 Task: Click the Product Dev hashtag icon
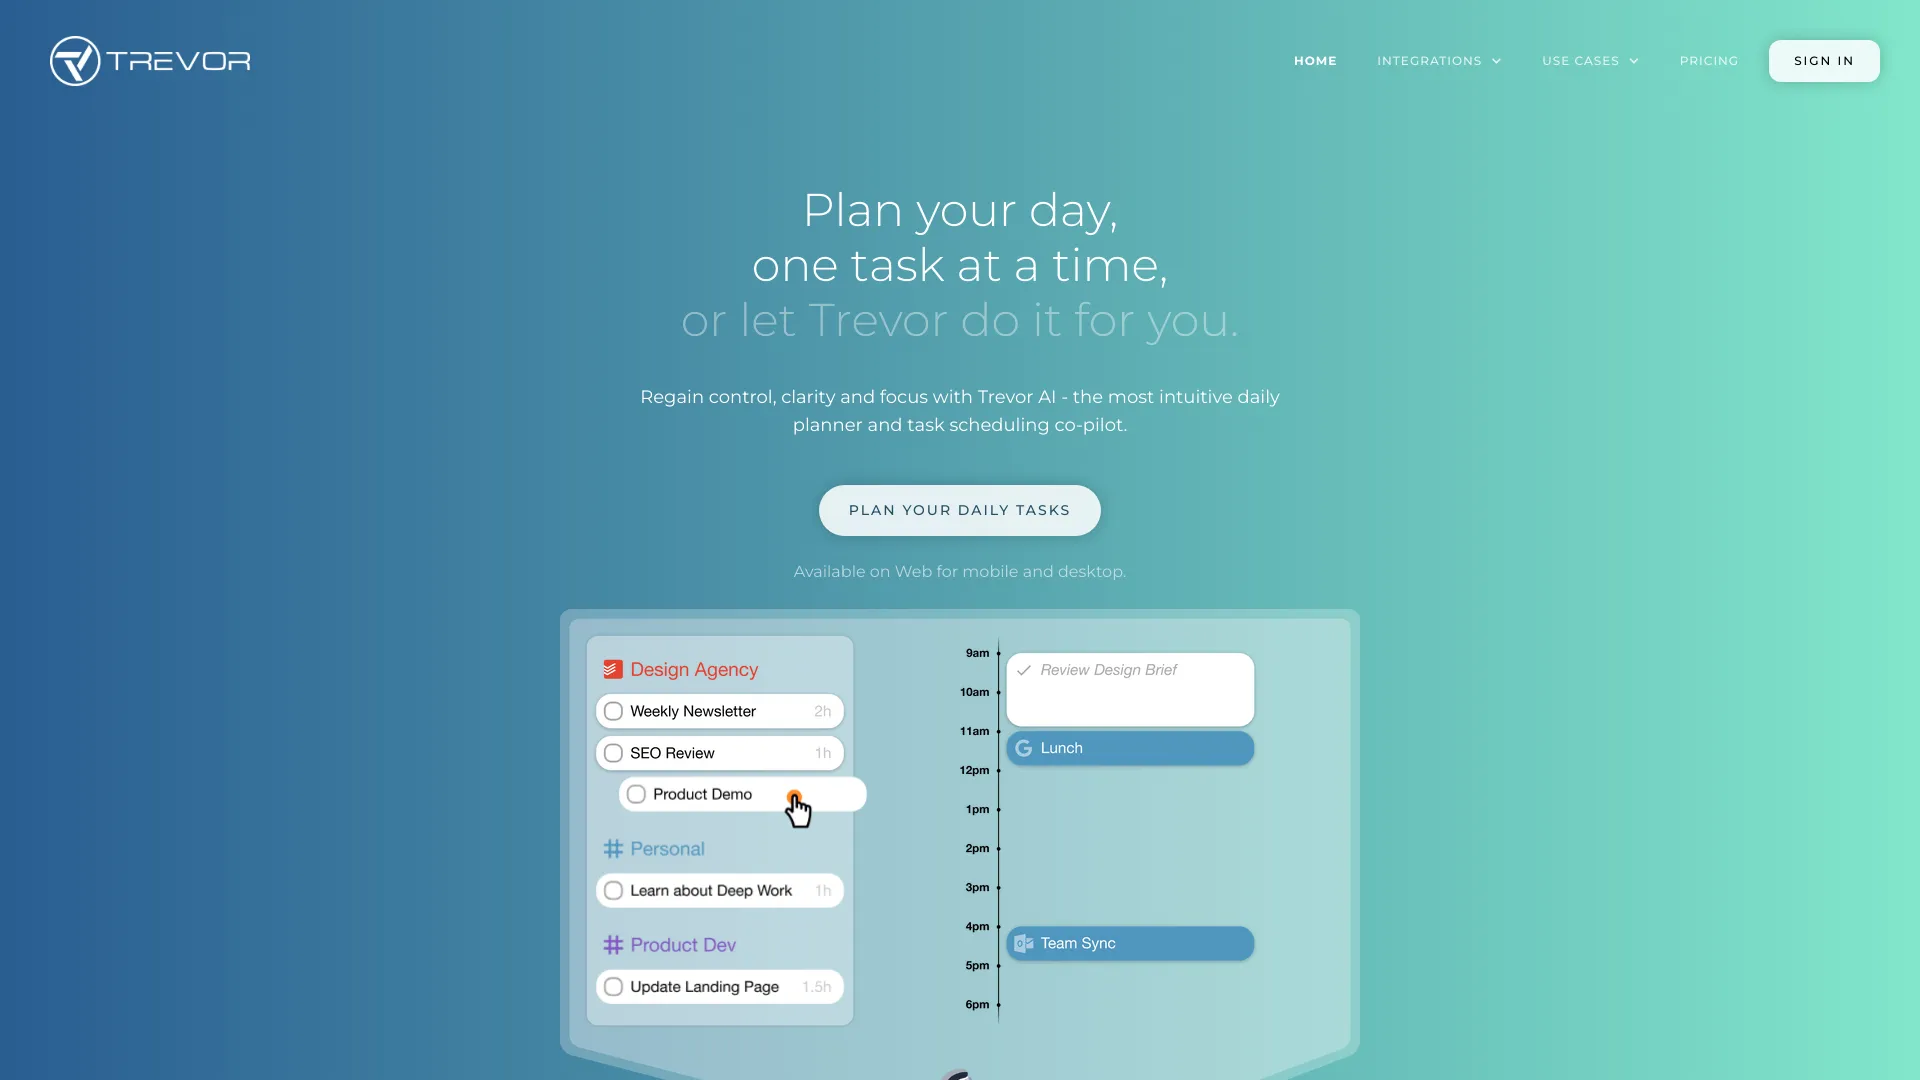[615, 945]
